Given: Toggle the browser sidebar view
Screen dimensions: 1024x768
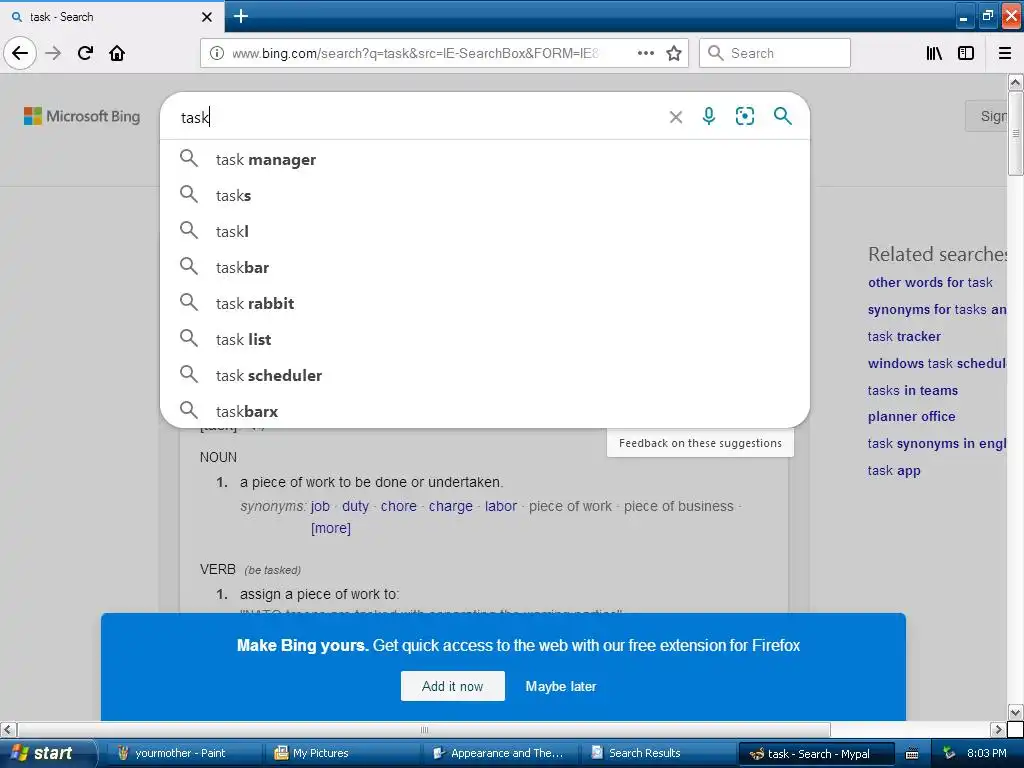Looking at the screenshot, I should [966, 53].
